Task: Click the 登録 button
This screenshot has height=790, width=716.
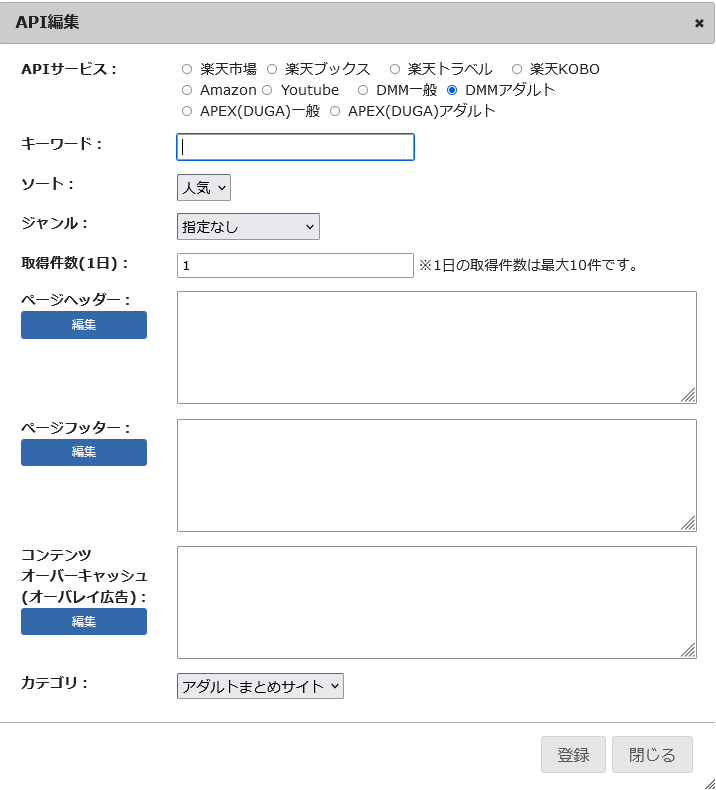Action: (x=573, y=755)
